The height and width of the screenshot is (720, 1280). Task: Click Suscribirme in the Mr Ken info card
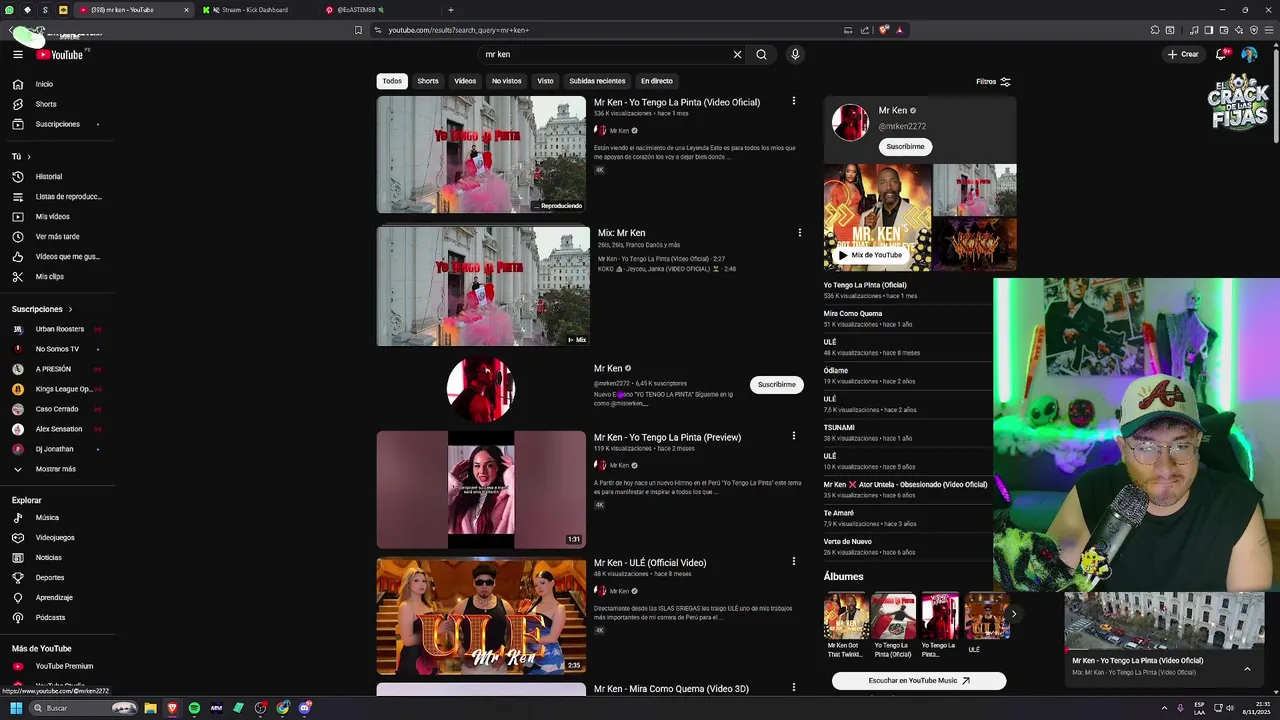pyautogui.click(x=905, y=147)
